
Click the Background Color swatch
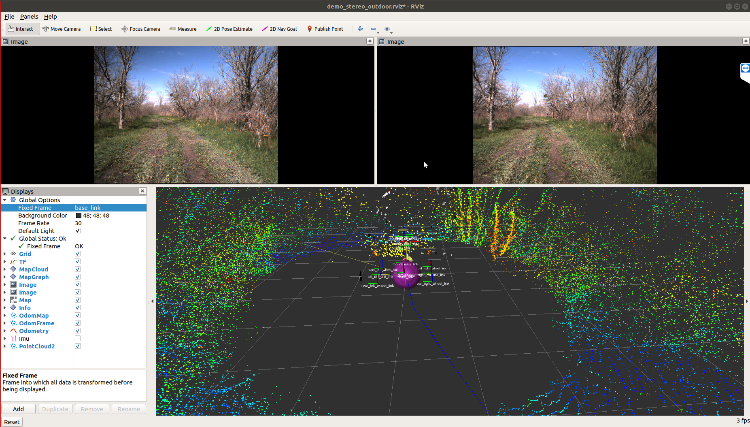pos(79,215)
